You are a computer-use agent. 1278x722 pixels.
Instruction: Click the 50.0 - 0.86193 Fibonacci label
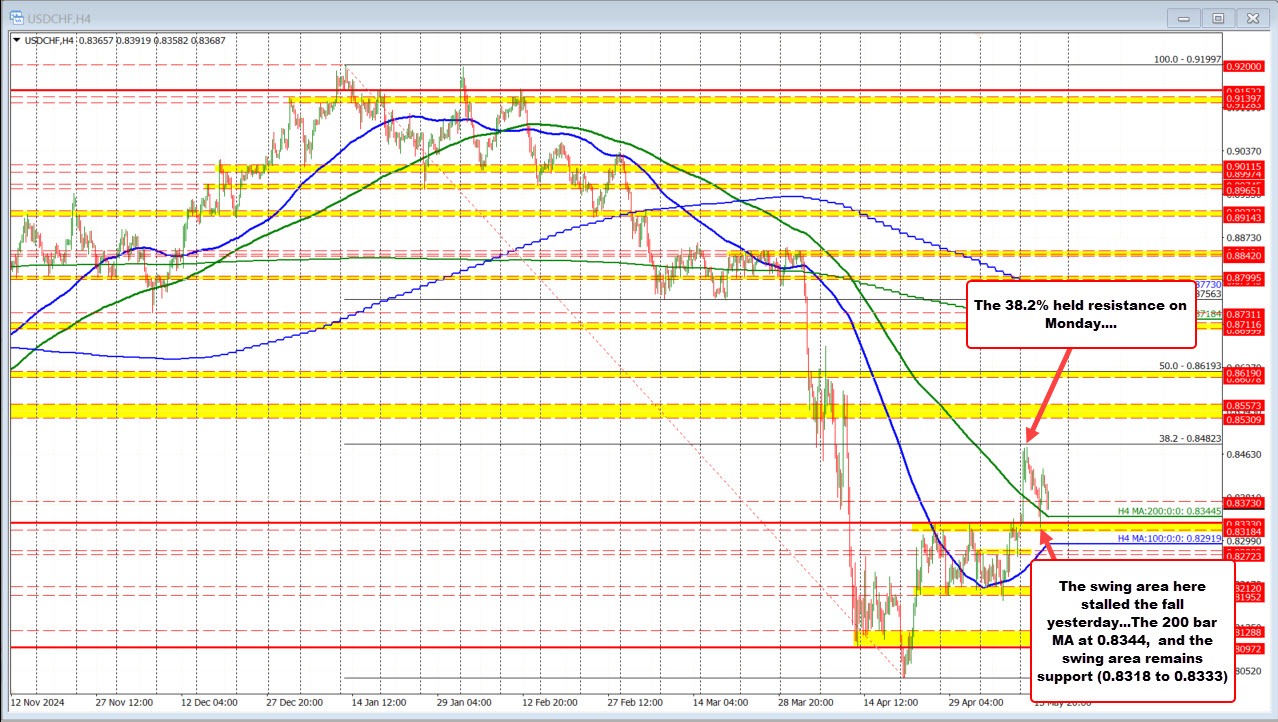[x=1190, y=366]
